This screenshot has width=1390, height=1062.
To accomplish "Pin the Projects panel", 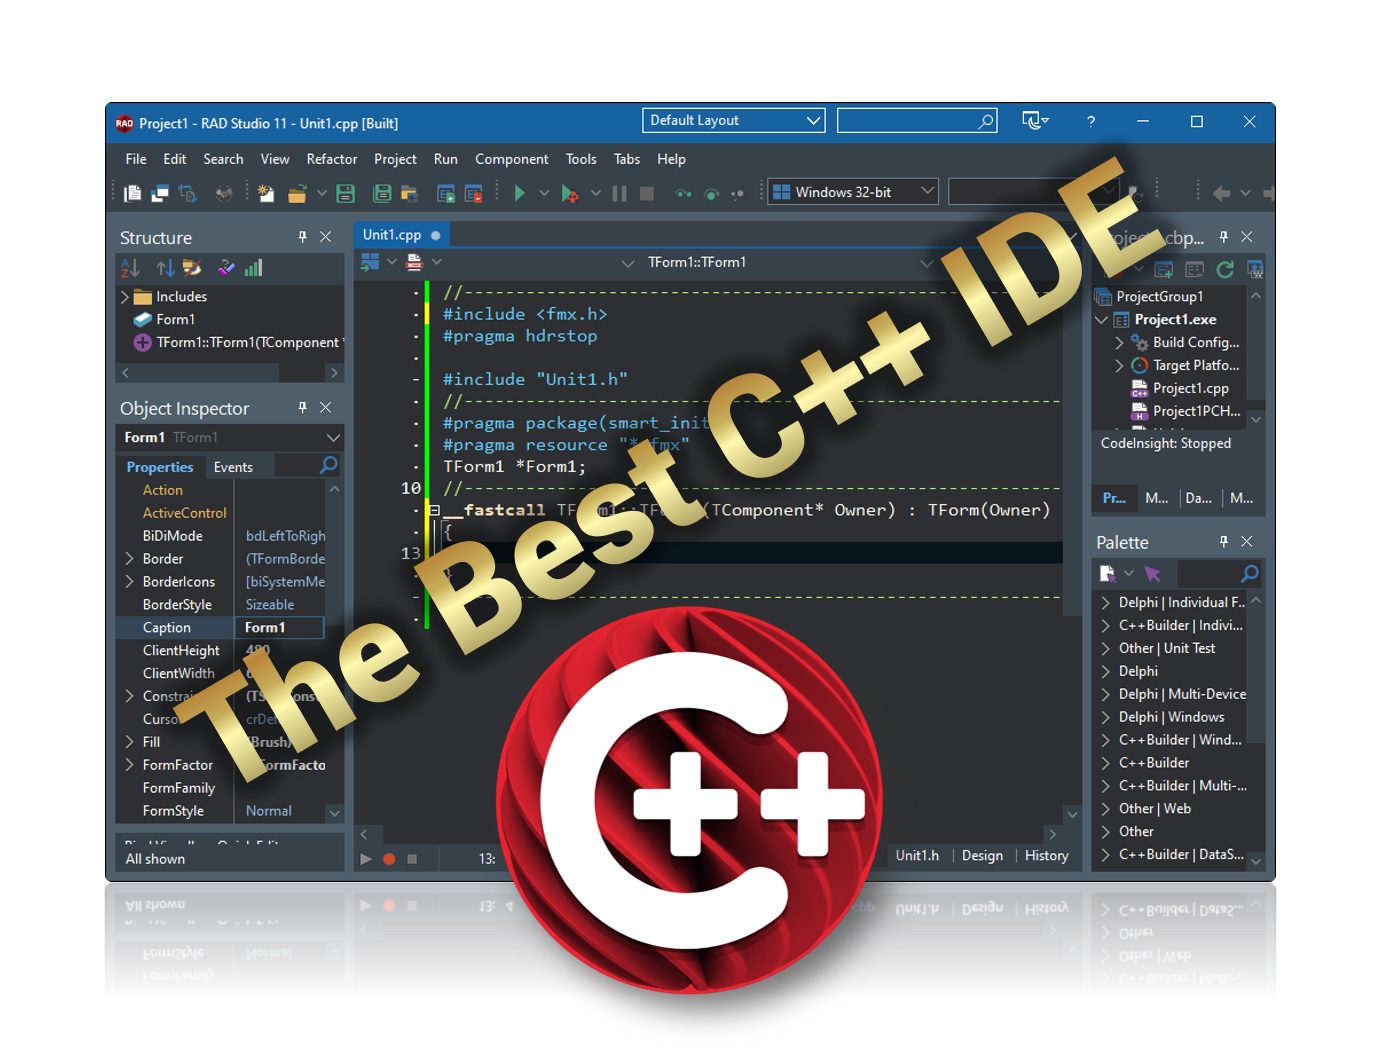I will click(x=1223, y=237).
